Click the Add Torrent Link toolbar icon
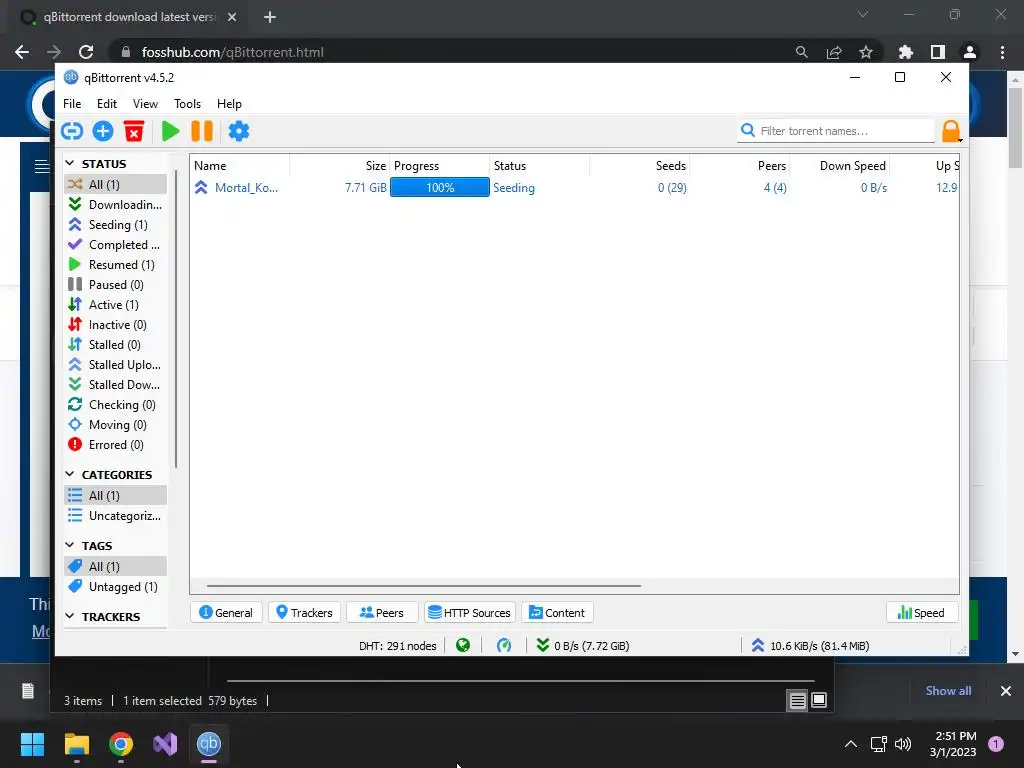The width and height of the screenshot is (1024, 768). coord(72,131)
